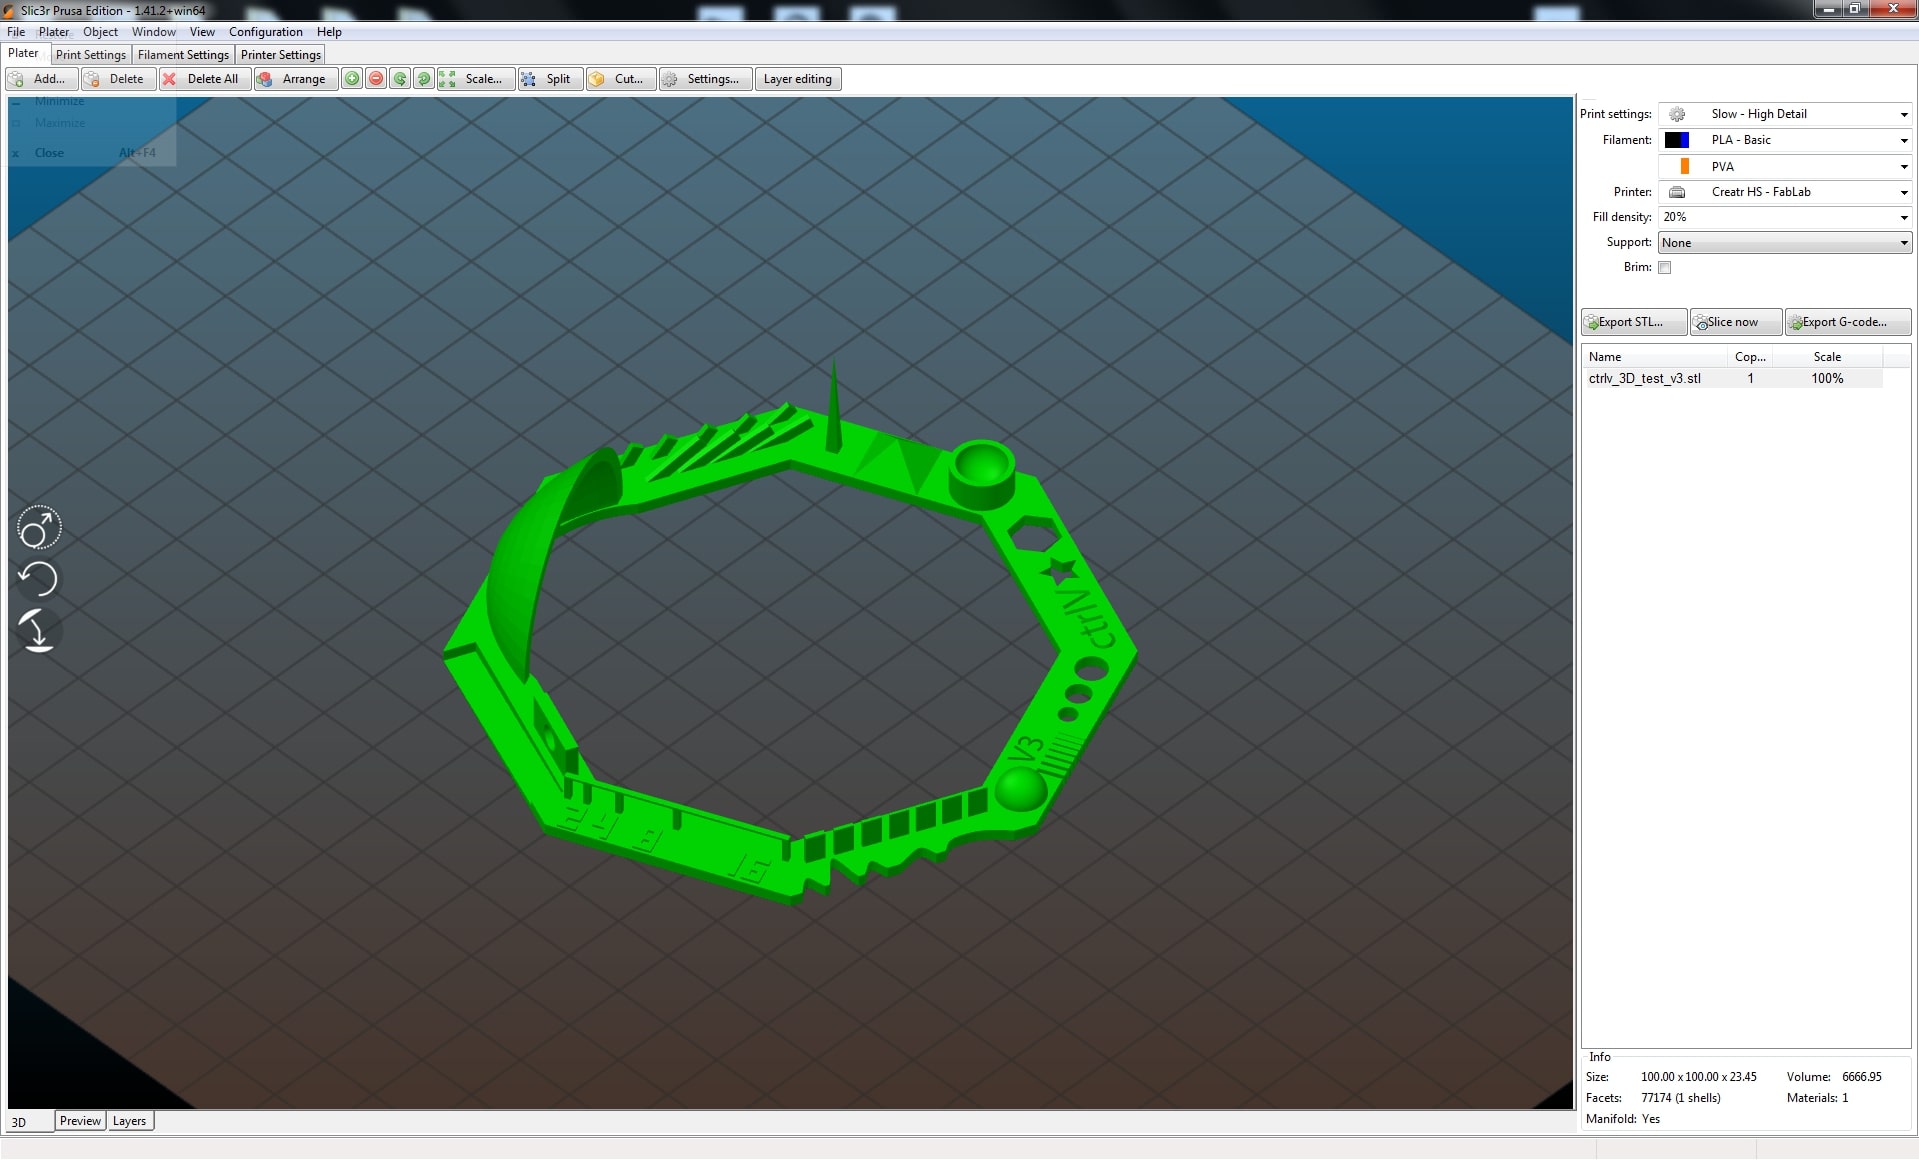This screenshot has width=1919, height=1160.
Task: Select the rotate gizmo circle-arrow icon
Action: [39, 528]
